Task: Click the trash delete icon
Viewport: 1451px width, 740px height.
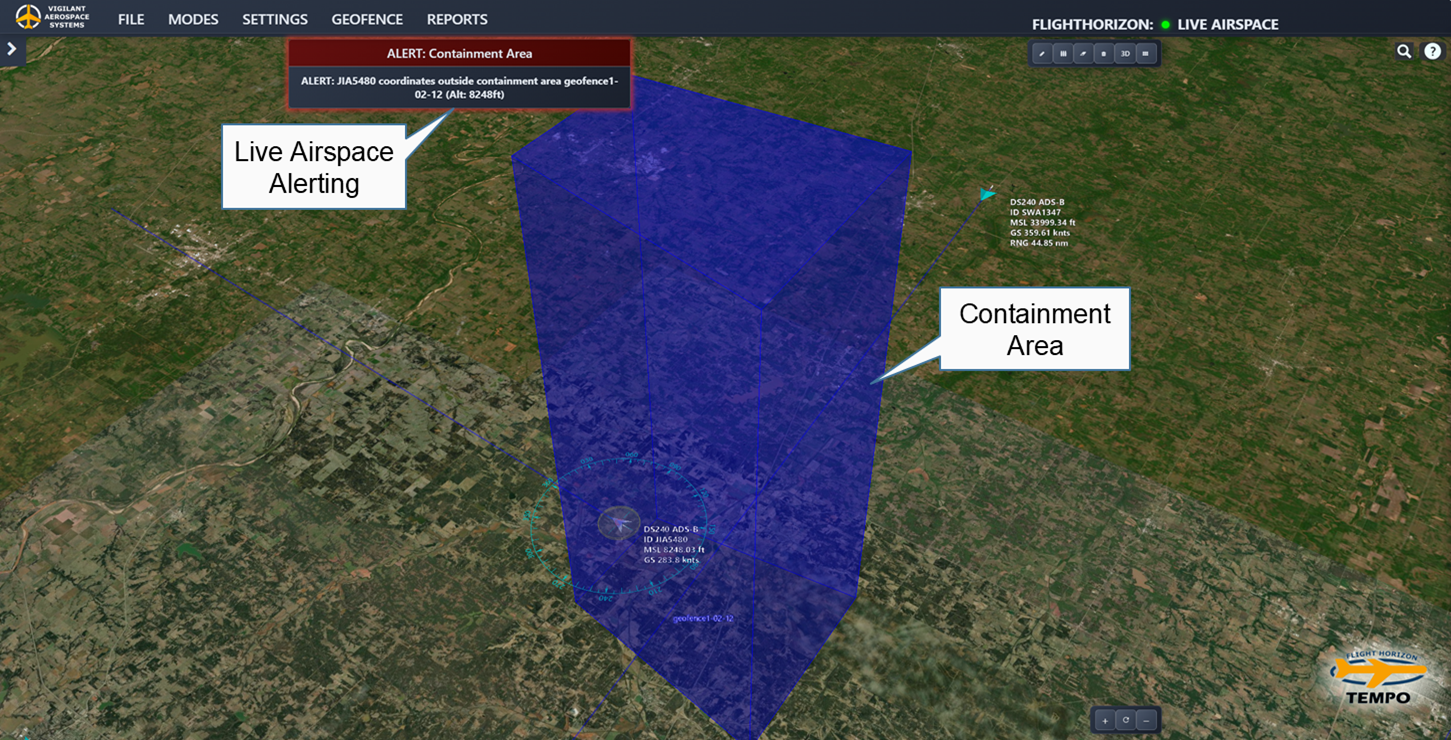Action: [1104, 54]
